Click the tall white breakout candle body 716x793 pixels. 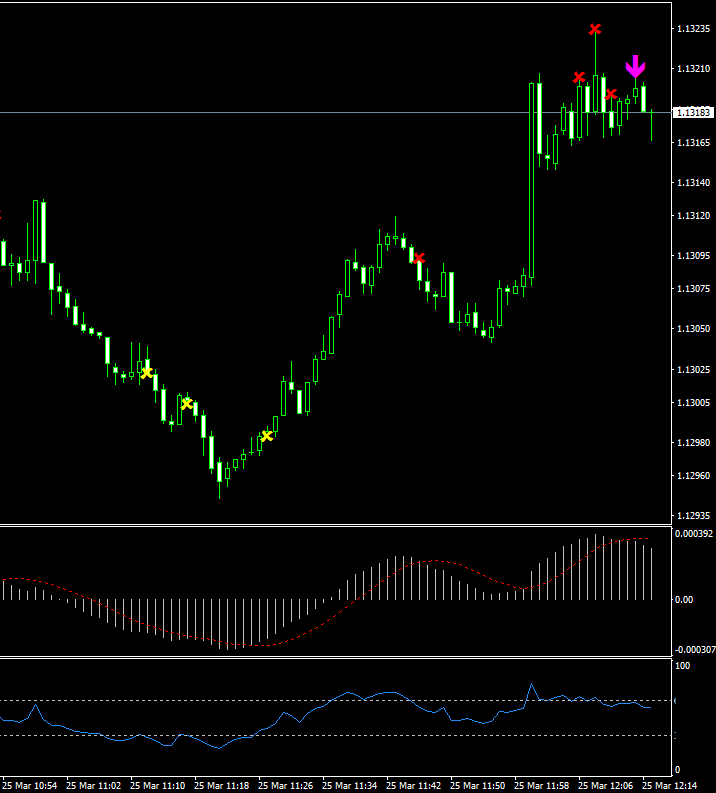pos(531,180)
